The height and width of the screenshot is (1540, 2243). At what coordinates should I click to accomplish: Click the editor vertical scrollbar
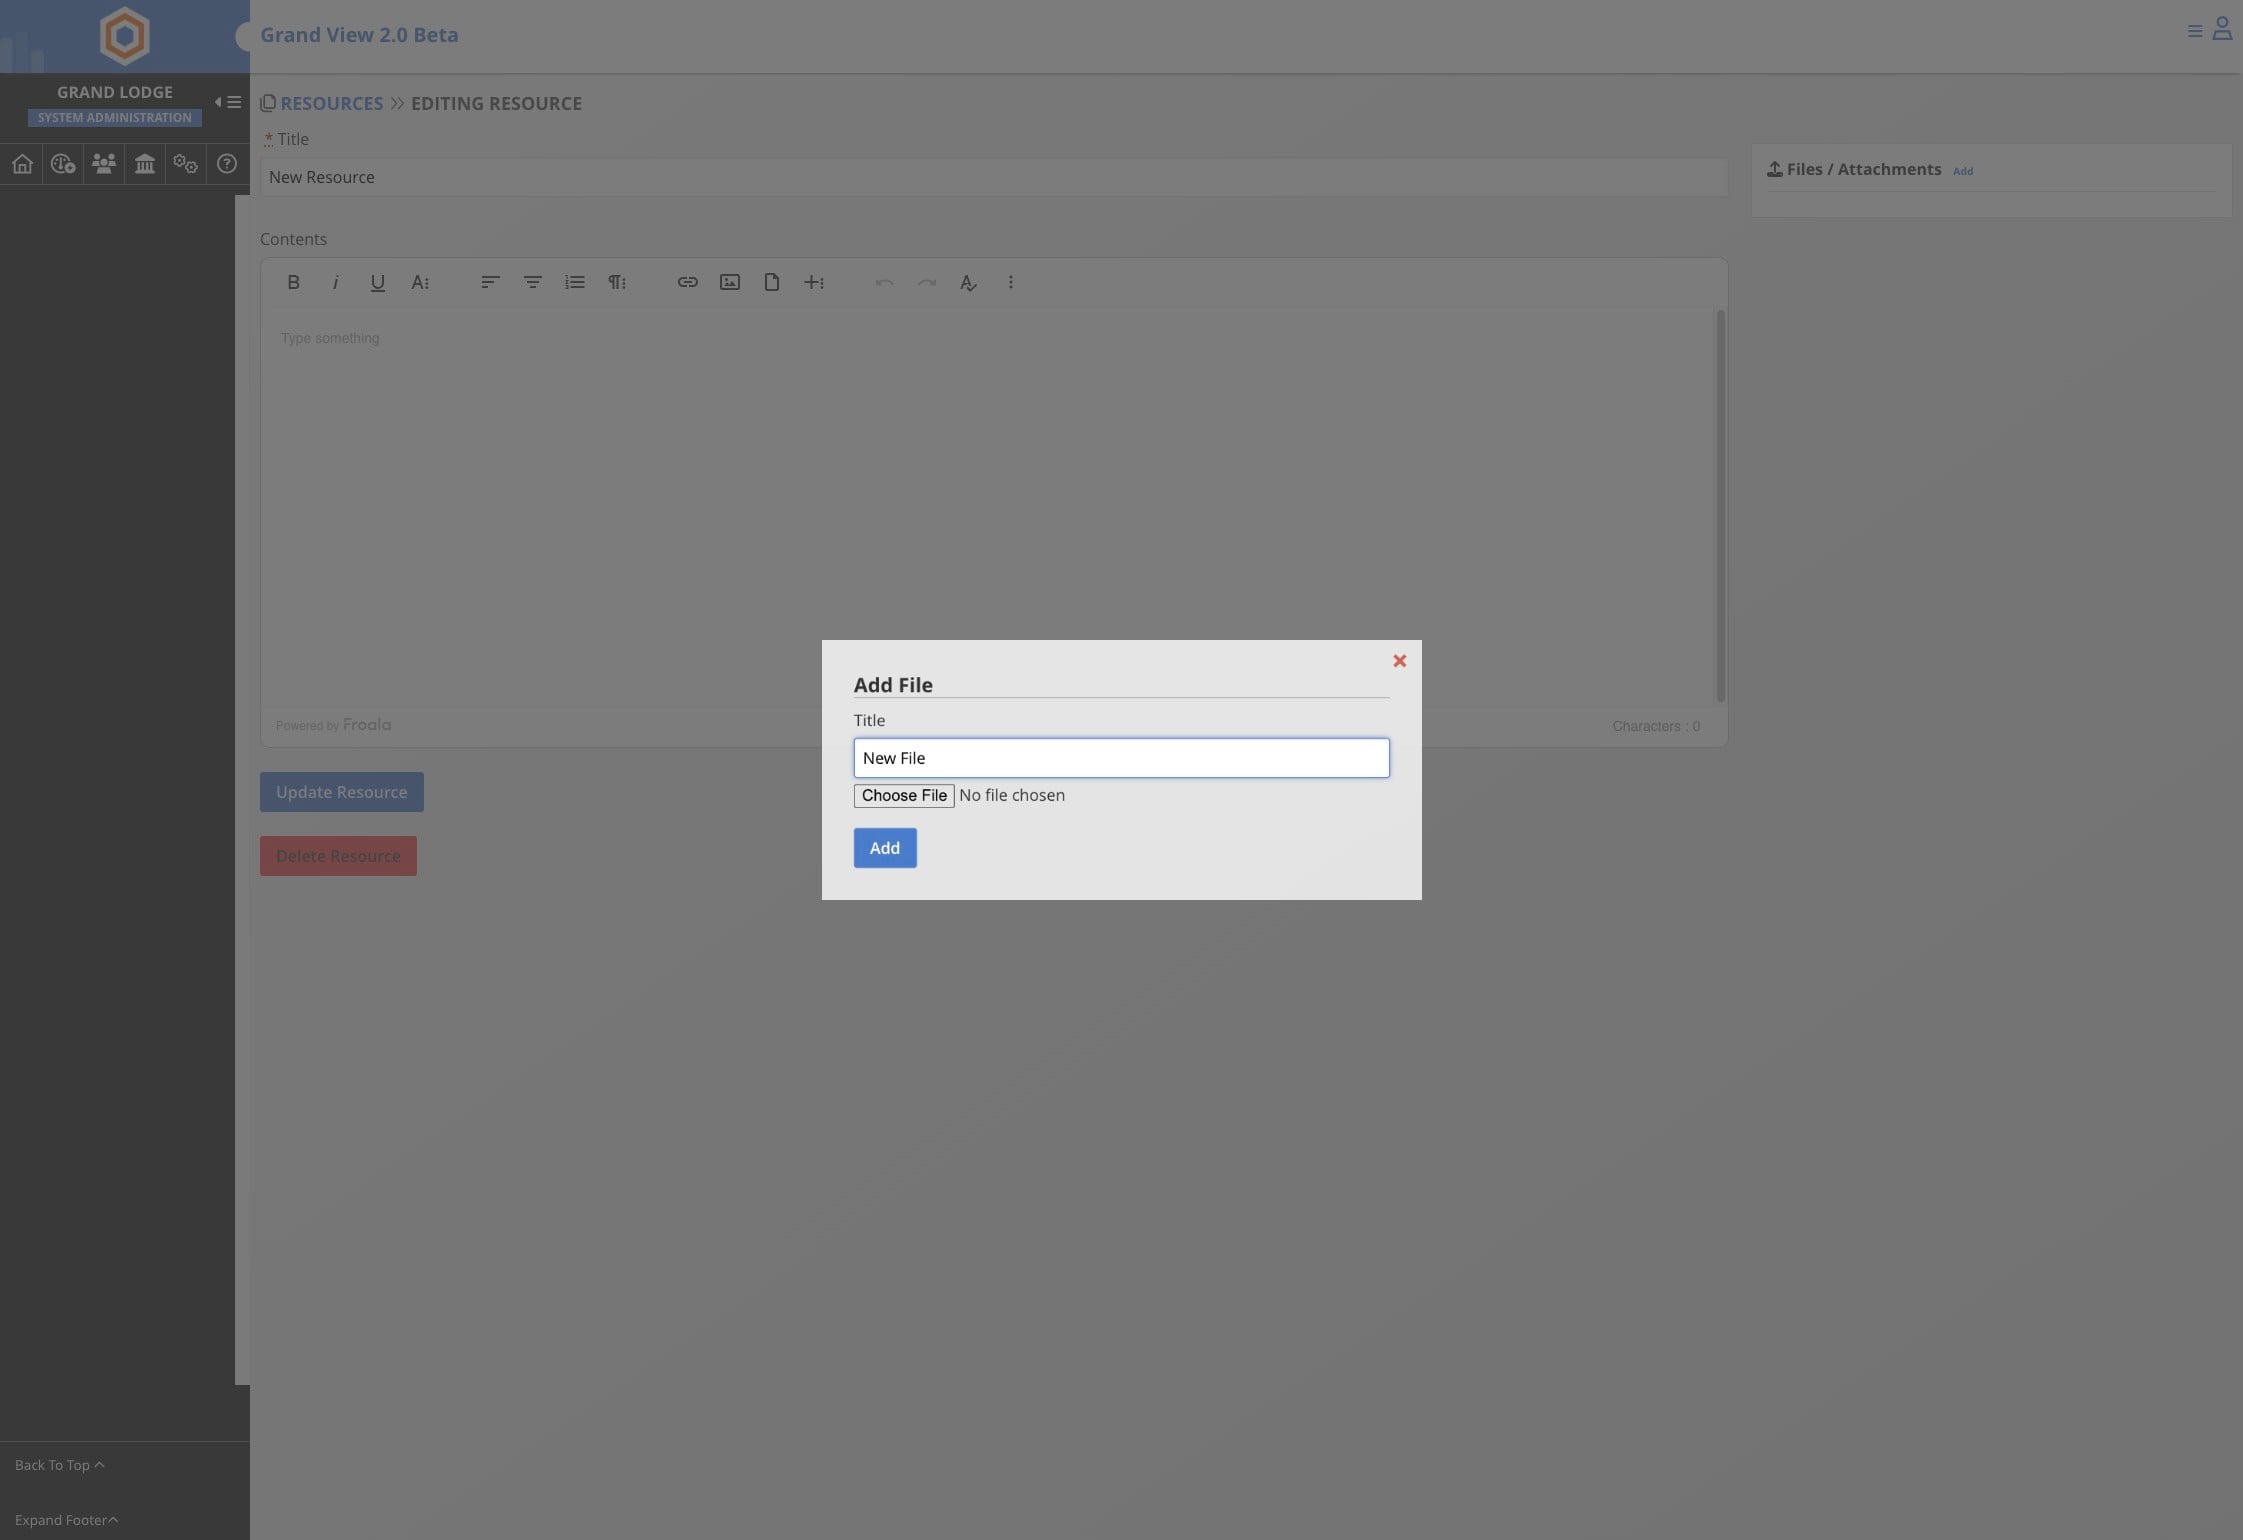[x=1720, y=506]
